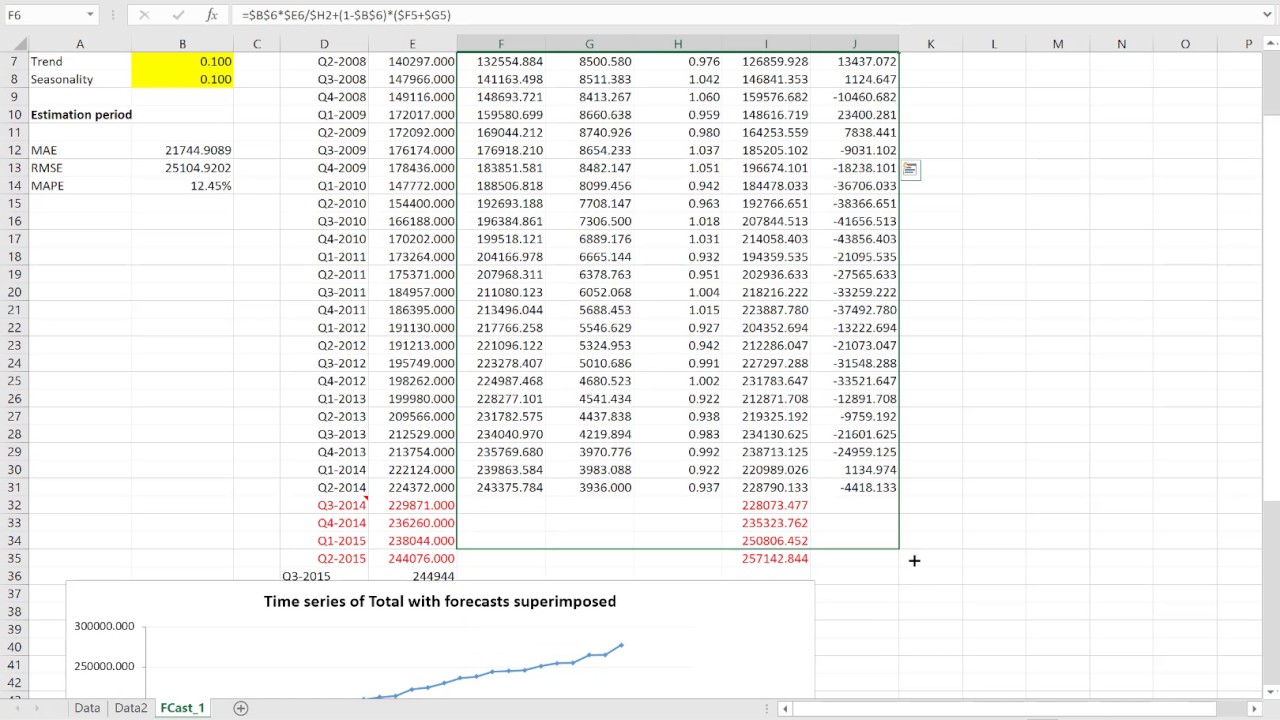The image size is (1280, 720).
Task: Click cell with value 243375.784
Action: pyautogui.click(x=501, y=488)
